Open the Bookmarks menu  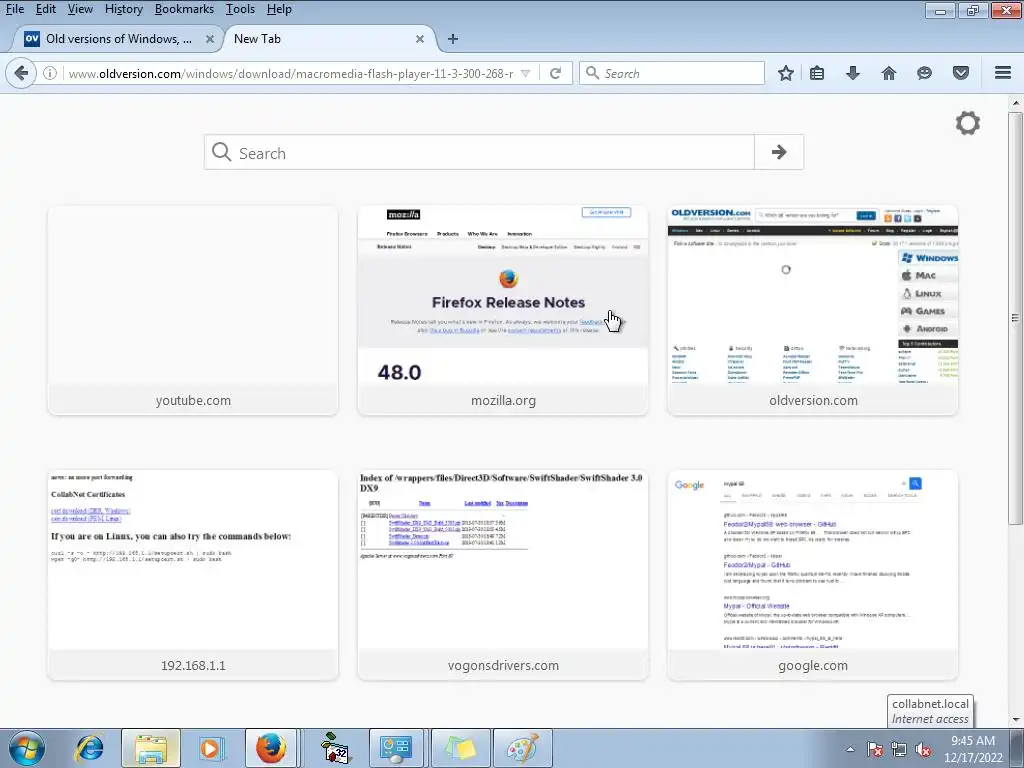[x=184, y=9]
